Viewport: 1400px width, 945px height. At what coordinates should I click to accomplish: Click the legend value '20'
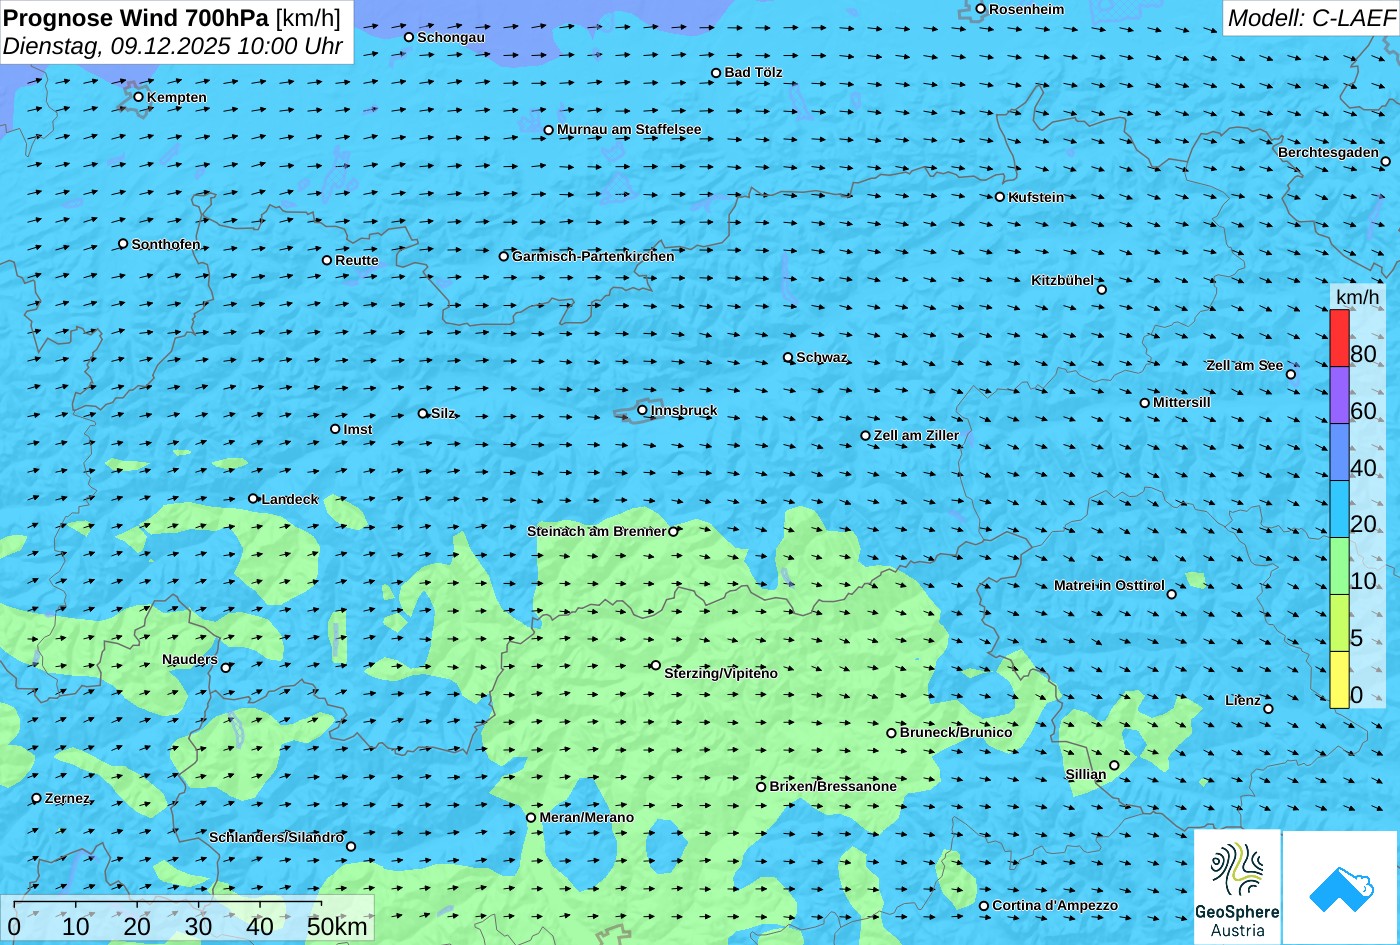1363,524
